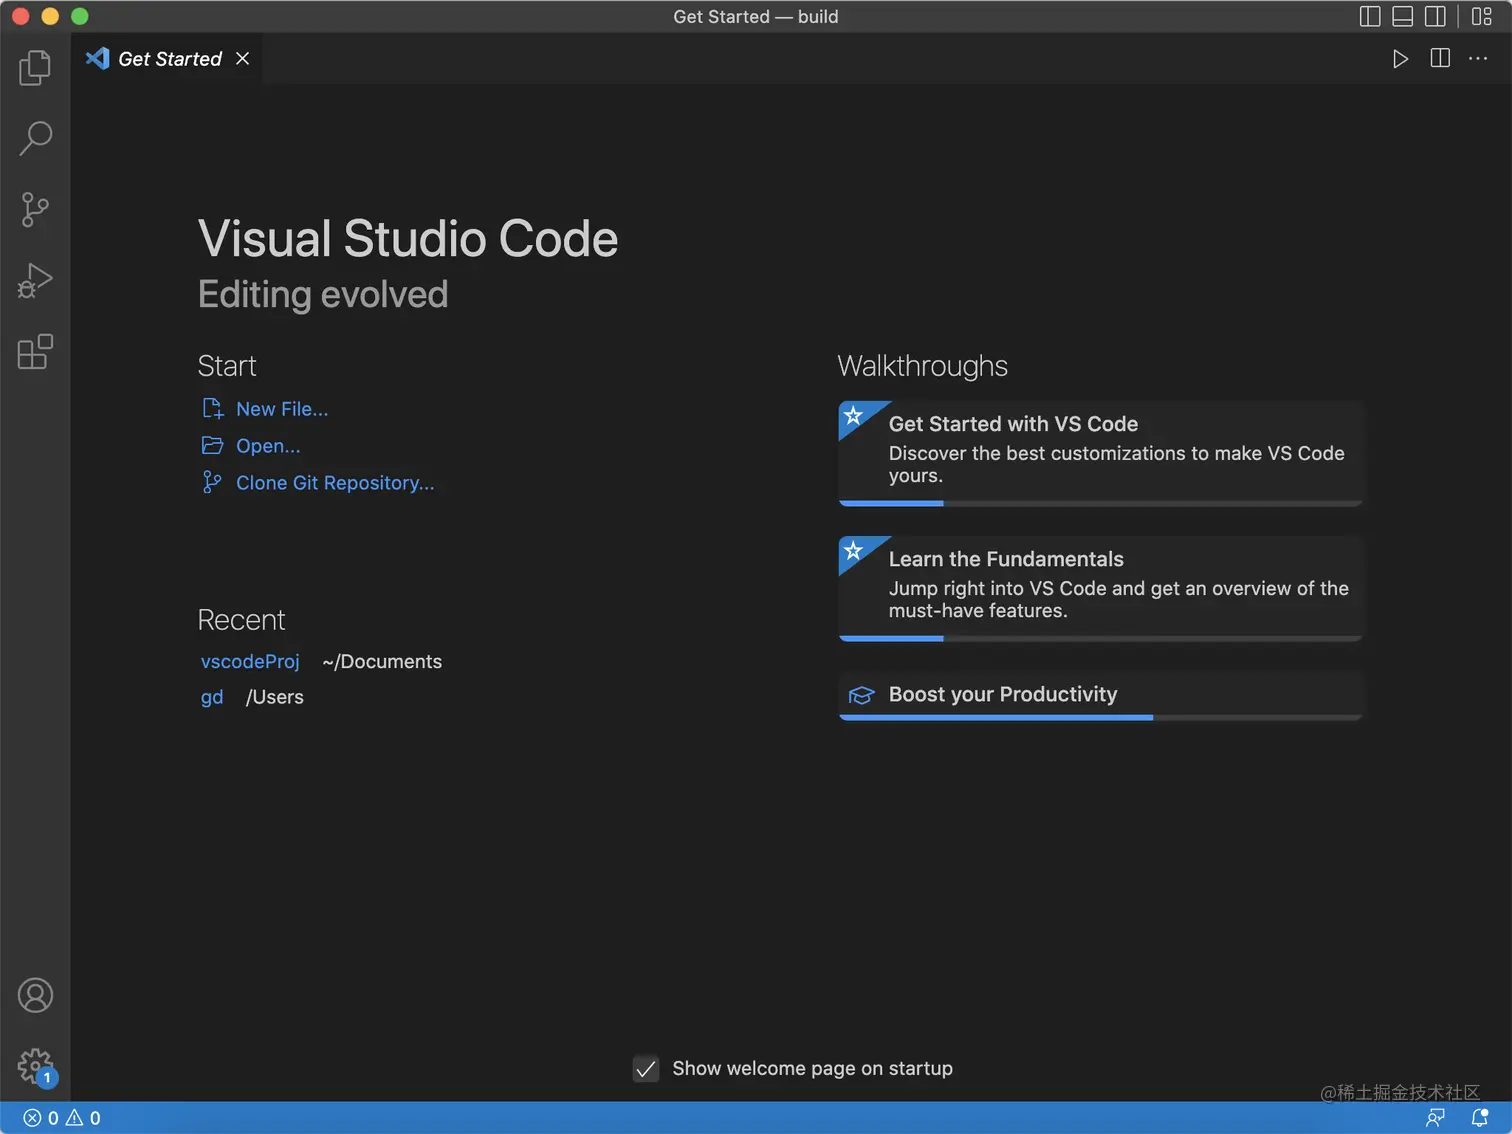Click Clone Git Repository link
This screenshot has width=1512, height=1134.
pyautogui.click(x=334, y=483)
